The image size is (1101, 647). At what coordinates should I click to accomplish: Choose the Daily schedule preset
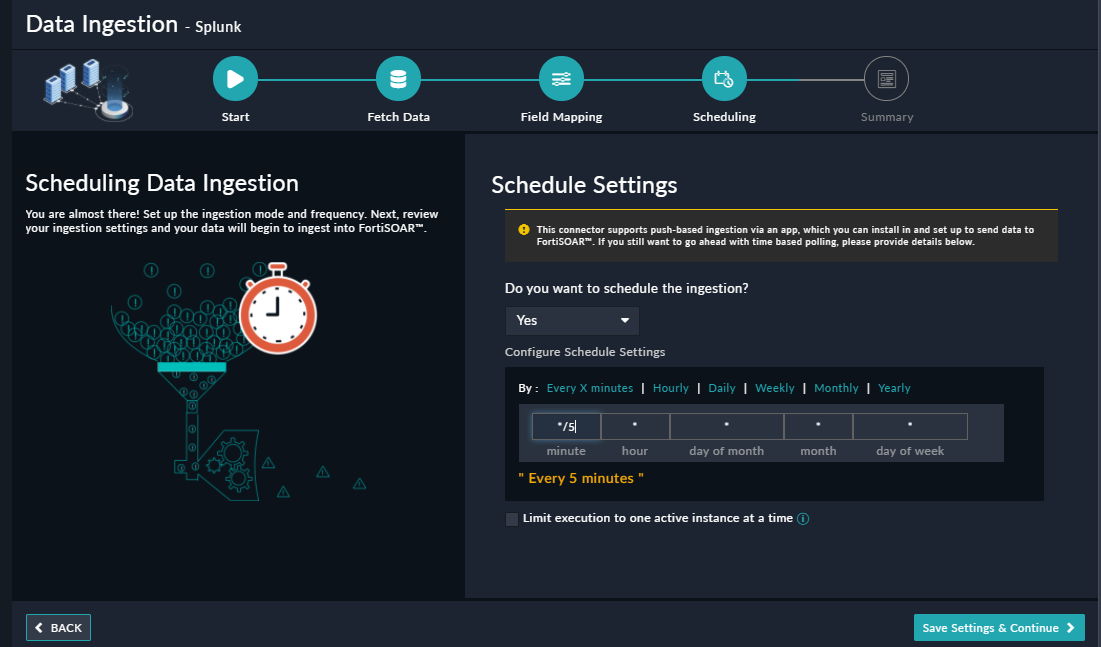point(722,388)
